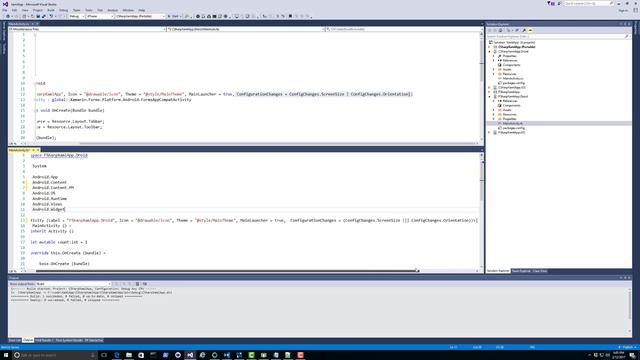Open the File menu
The width and height of the screenshot is (640, 360).
(5, 10)
